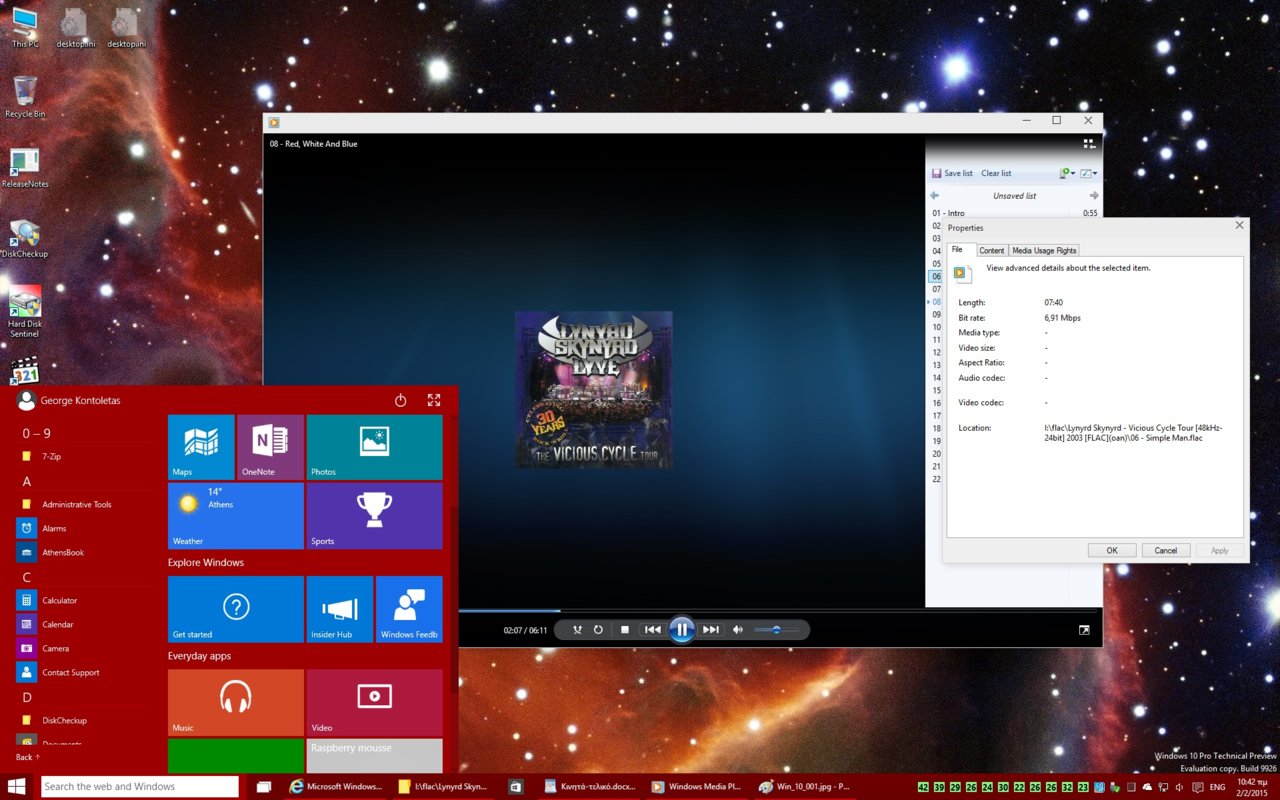Click the Windows Start button

(x=17, y=787)
